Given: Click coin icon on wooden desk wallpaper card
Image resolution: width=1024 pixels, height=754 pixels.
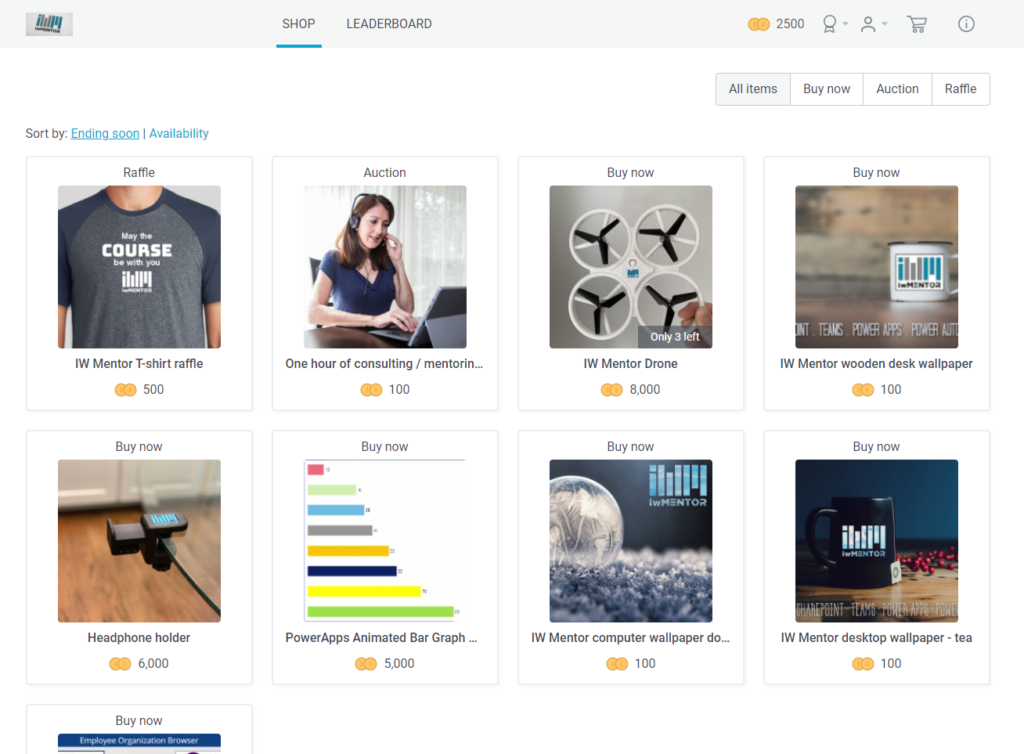Looking at the screenshot, I should (863, 390).
